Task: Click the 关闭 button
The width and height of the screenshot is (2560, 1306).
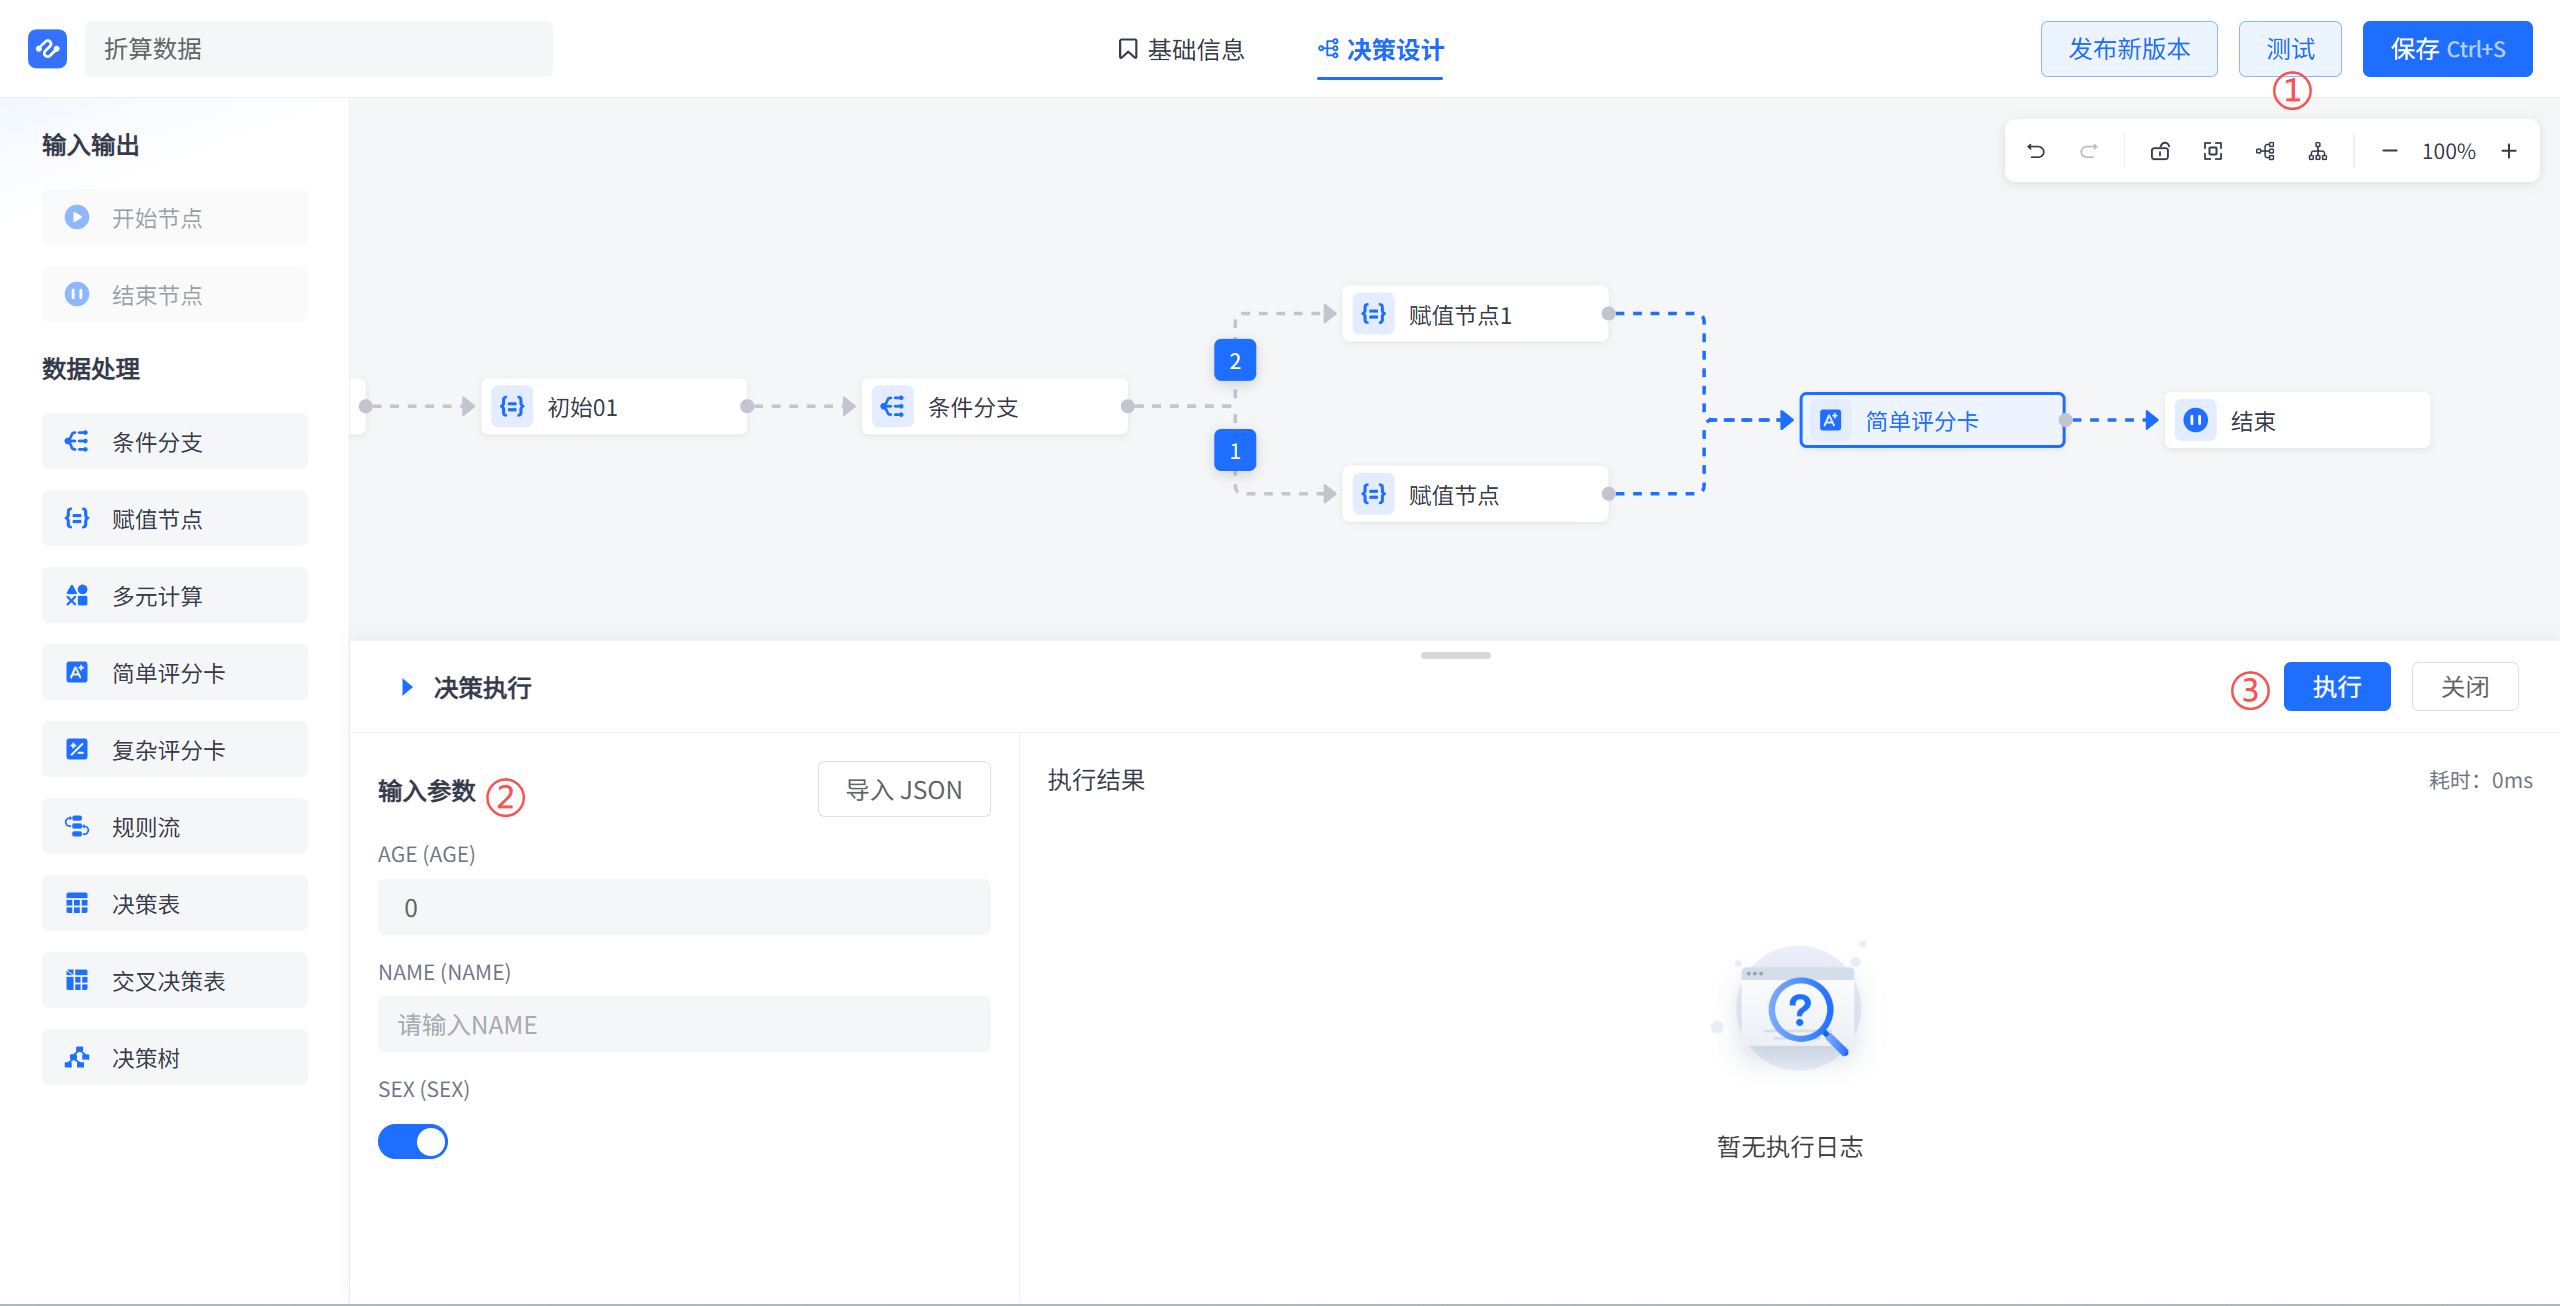Action: (2465, 687)
